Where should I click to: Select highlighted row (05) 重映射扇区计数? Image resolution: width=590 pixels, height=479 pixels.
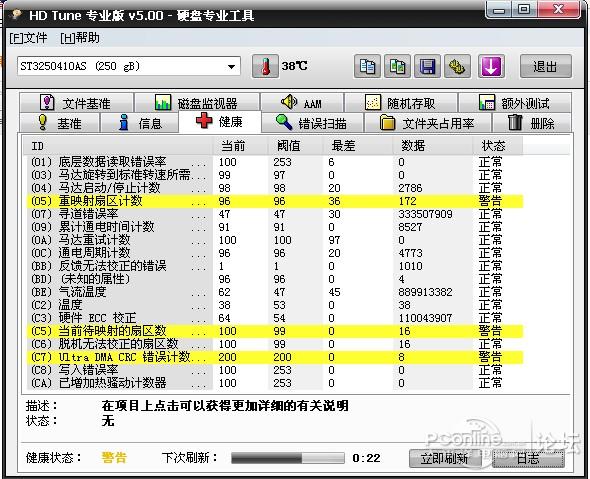point(275,201)
